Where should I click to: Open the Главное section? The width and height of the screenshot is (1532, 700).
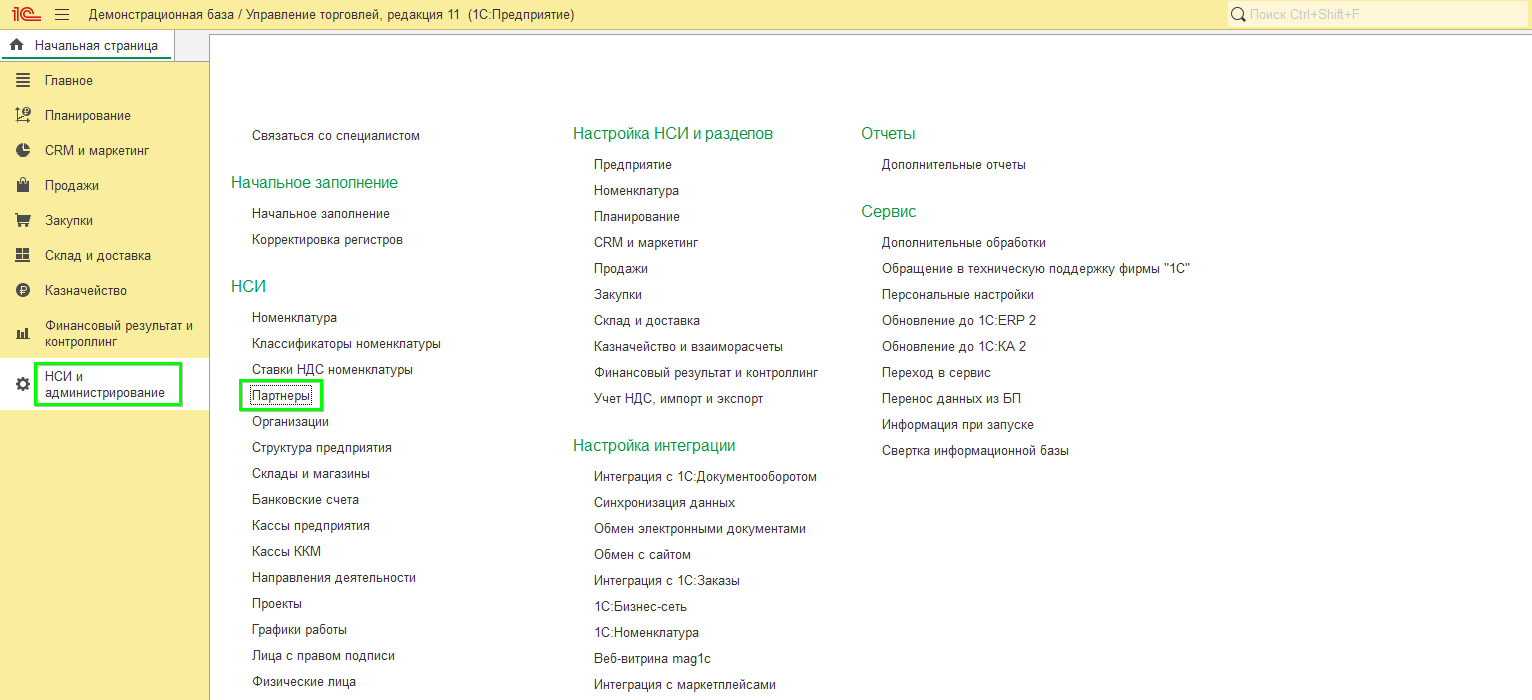click(x=69, y=80)
